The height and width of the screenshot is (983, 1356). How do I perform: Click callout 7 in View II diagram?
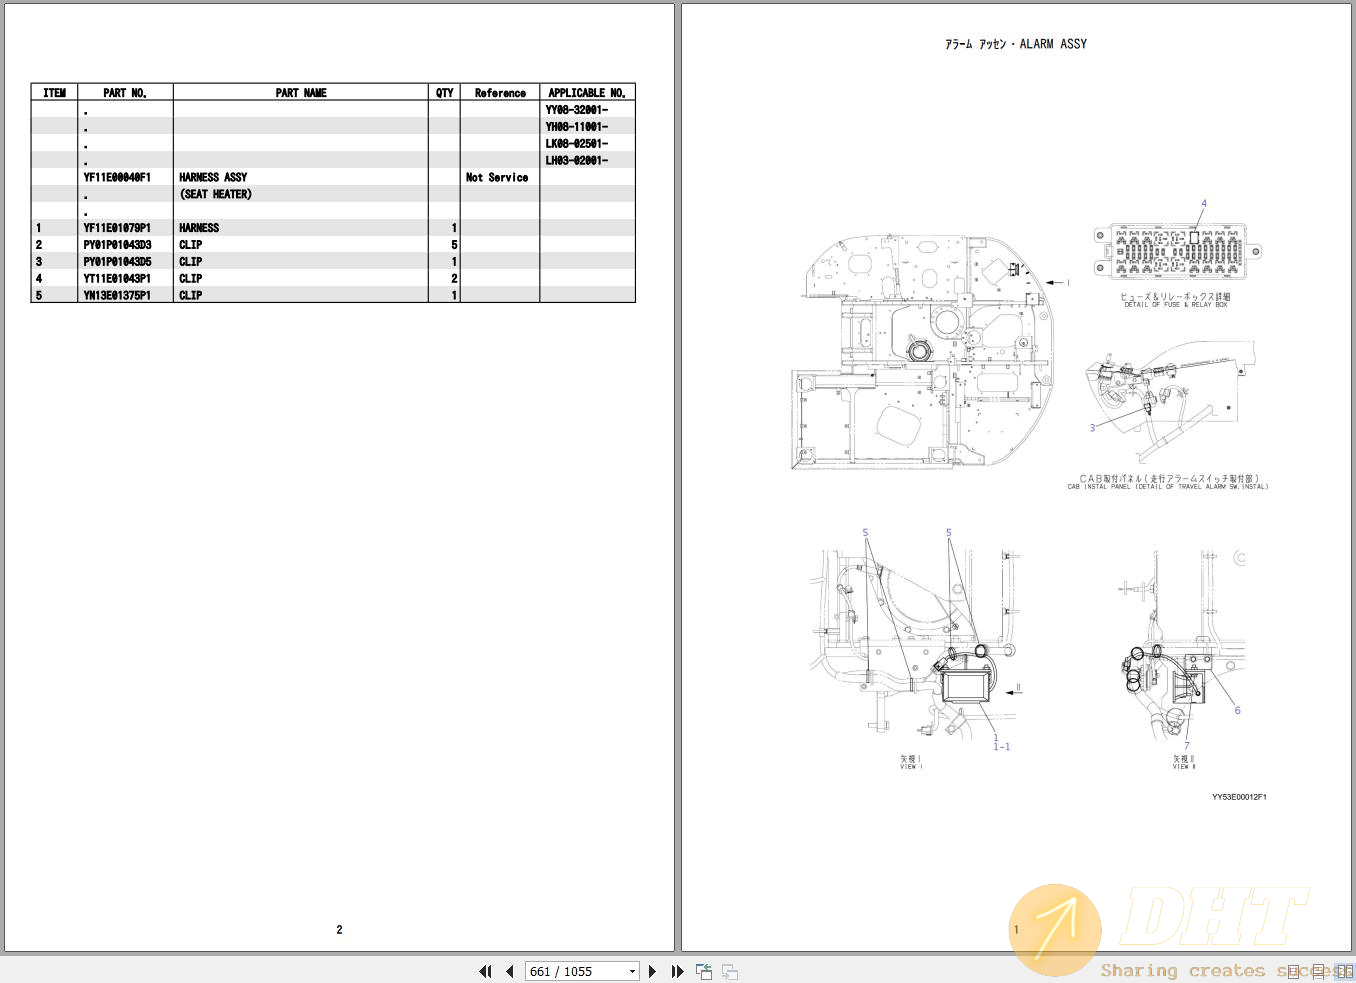(x=1187, y=746)
